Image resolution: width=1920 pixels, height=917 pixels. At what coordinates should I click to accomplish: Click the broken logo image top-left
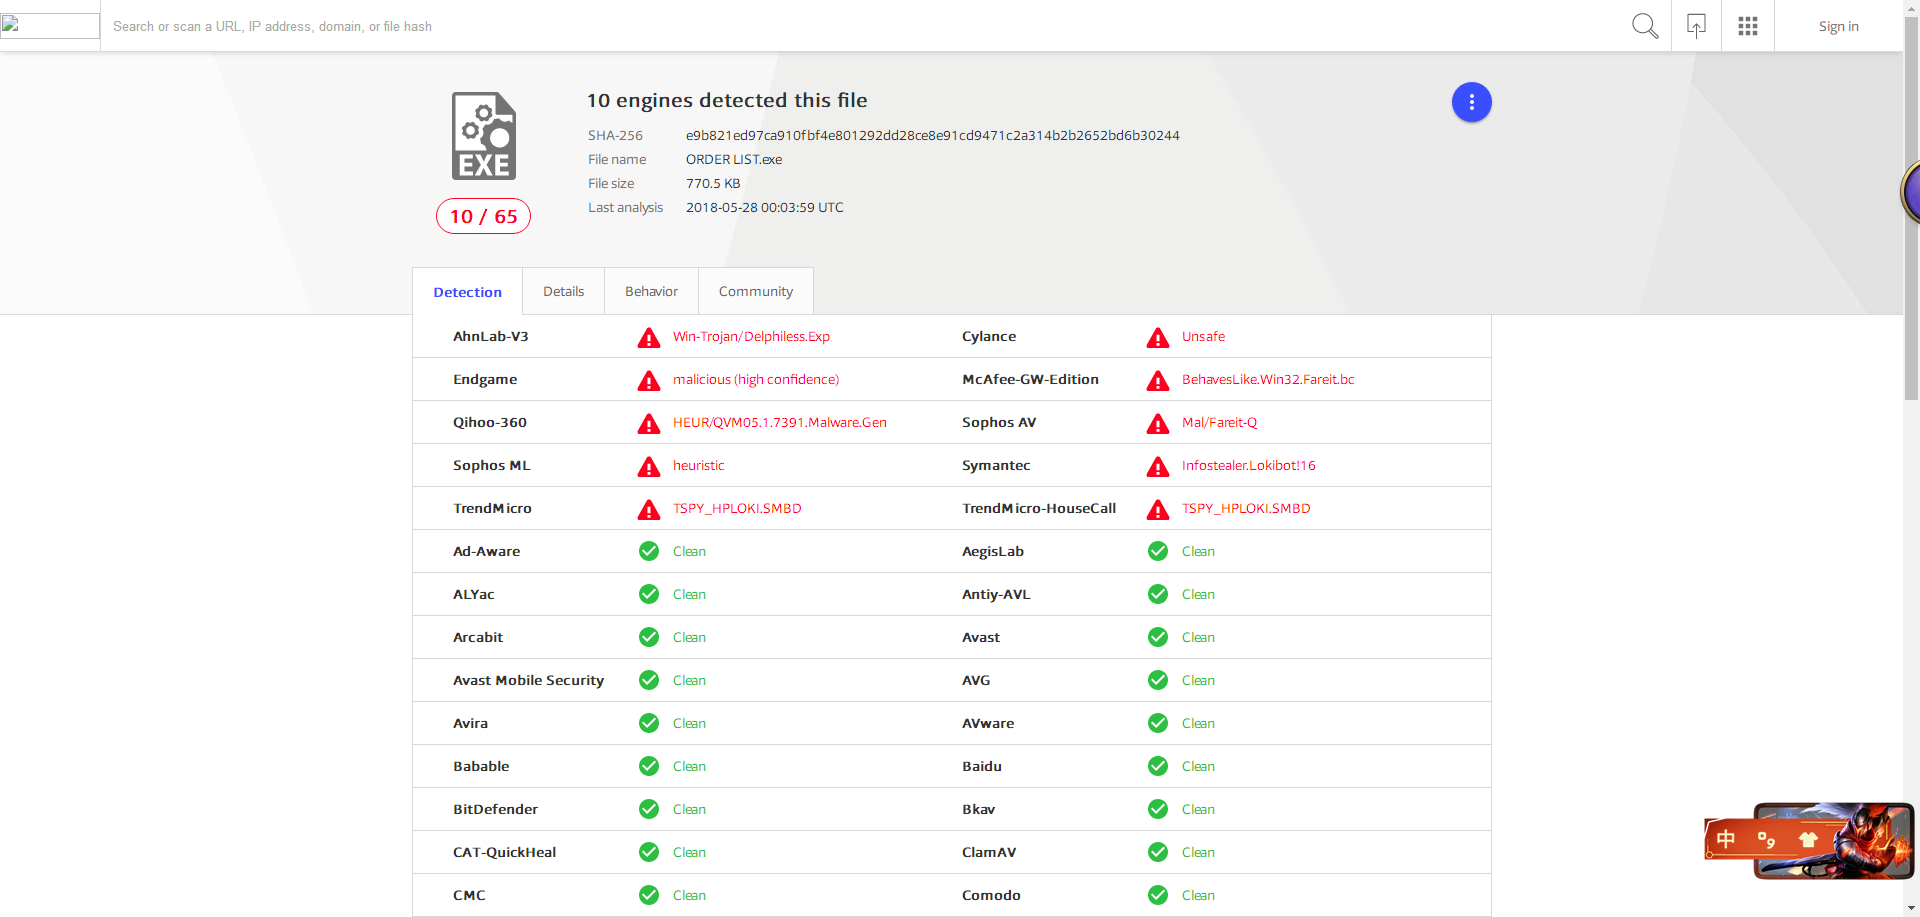click(x=50, y=25)
